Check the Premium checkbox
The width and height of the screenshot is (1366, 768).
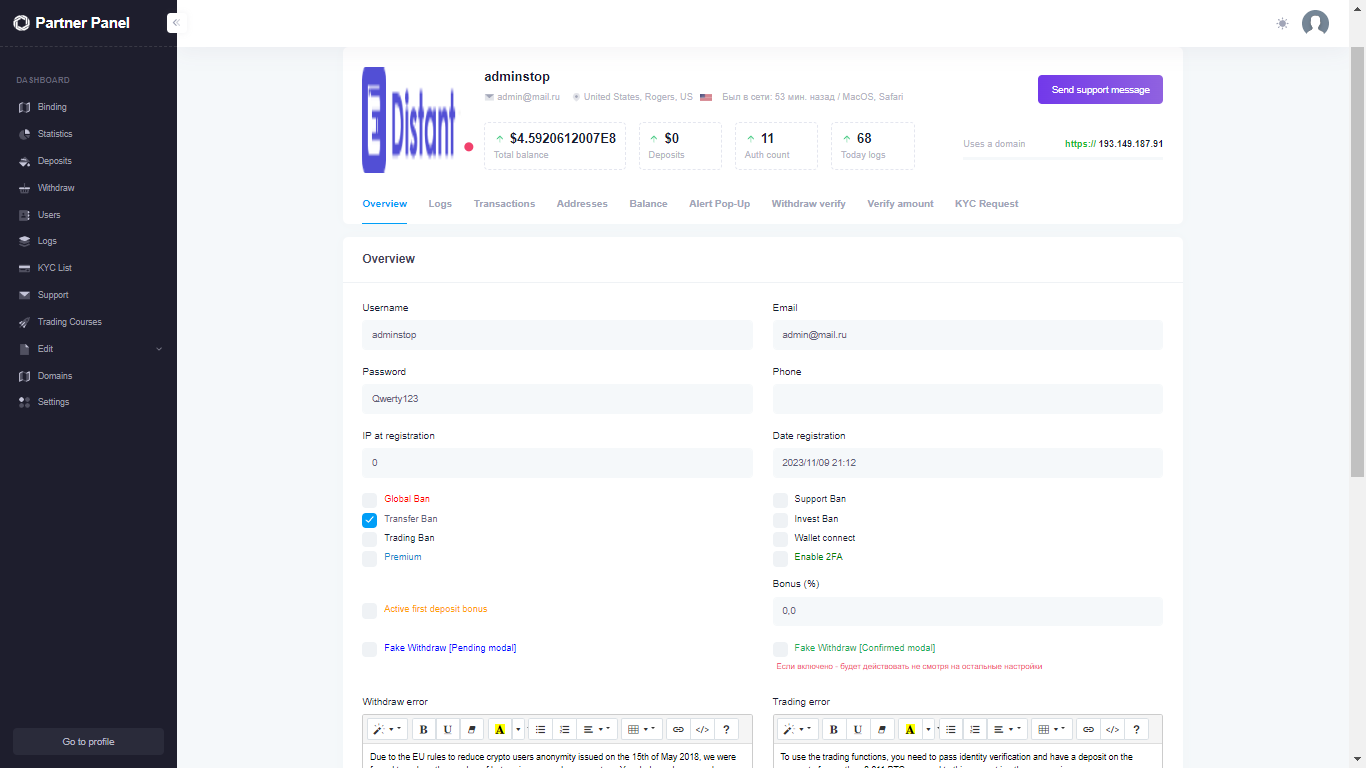(370, 558)
